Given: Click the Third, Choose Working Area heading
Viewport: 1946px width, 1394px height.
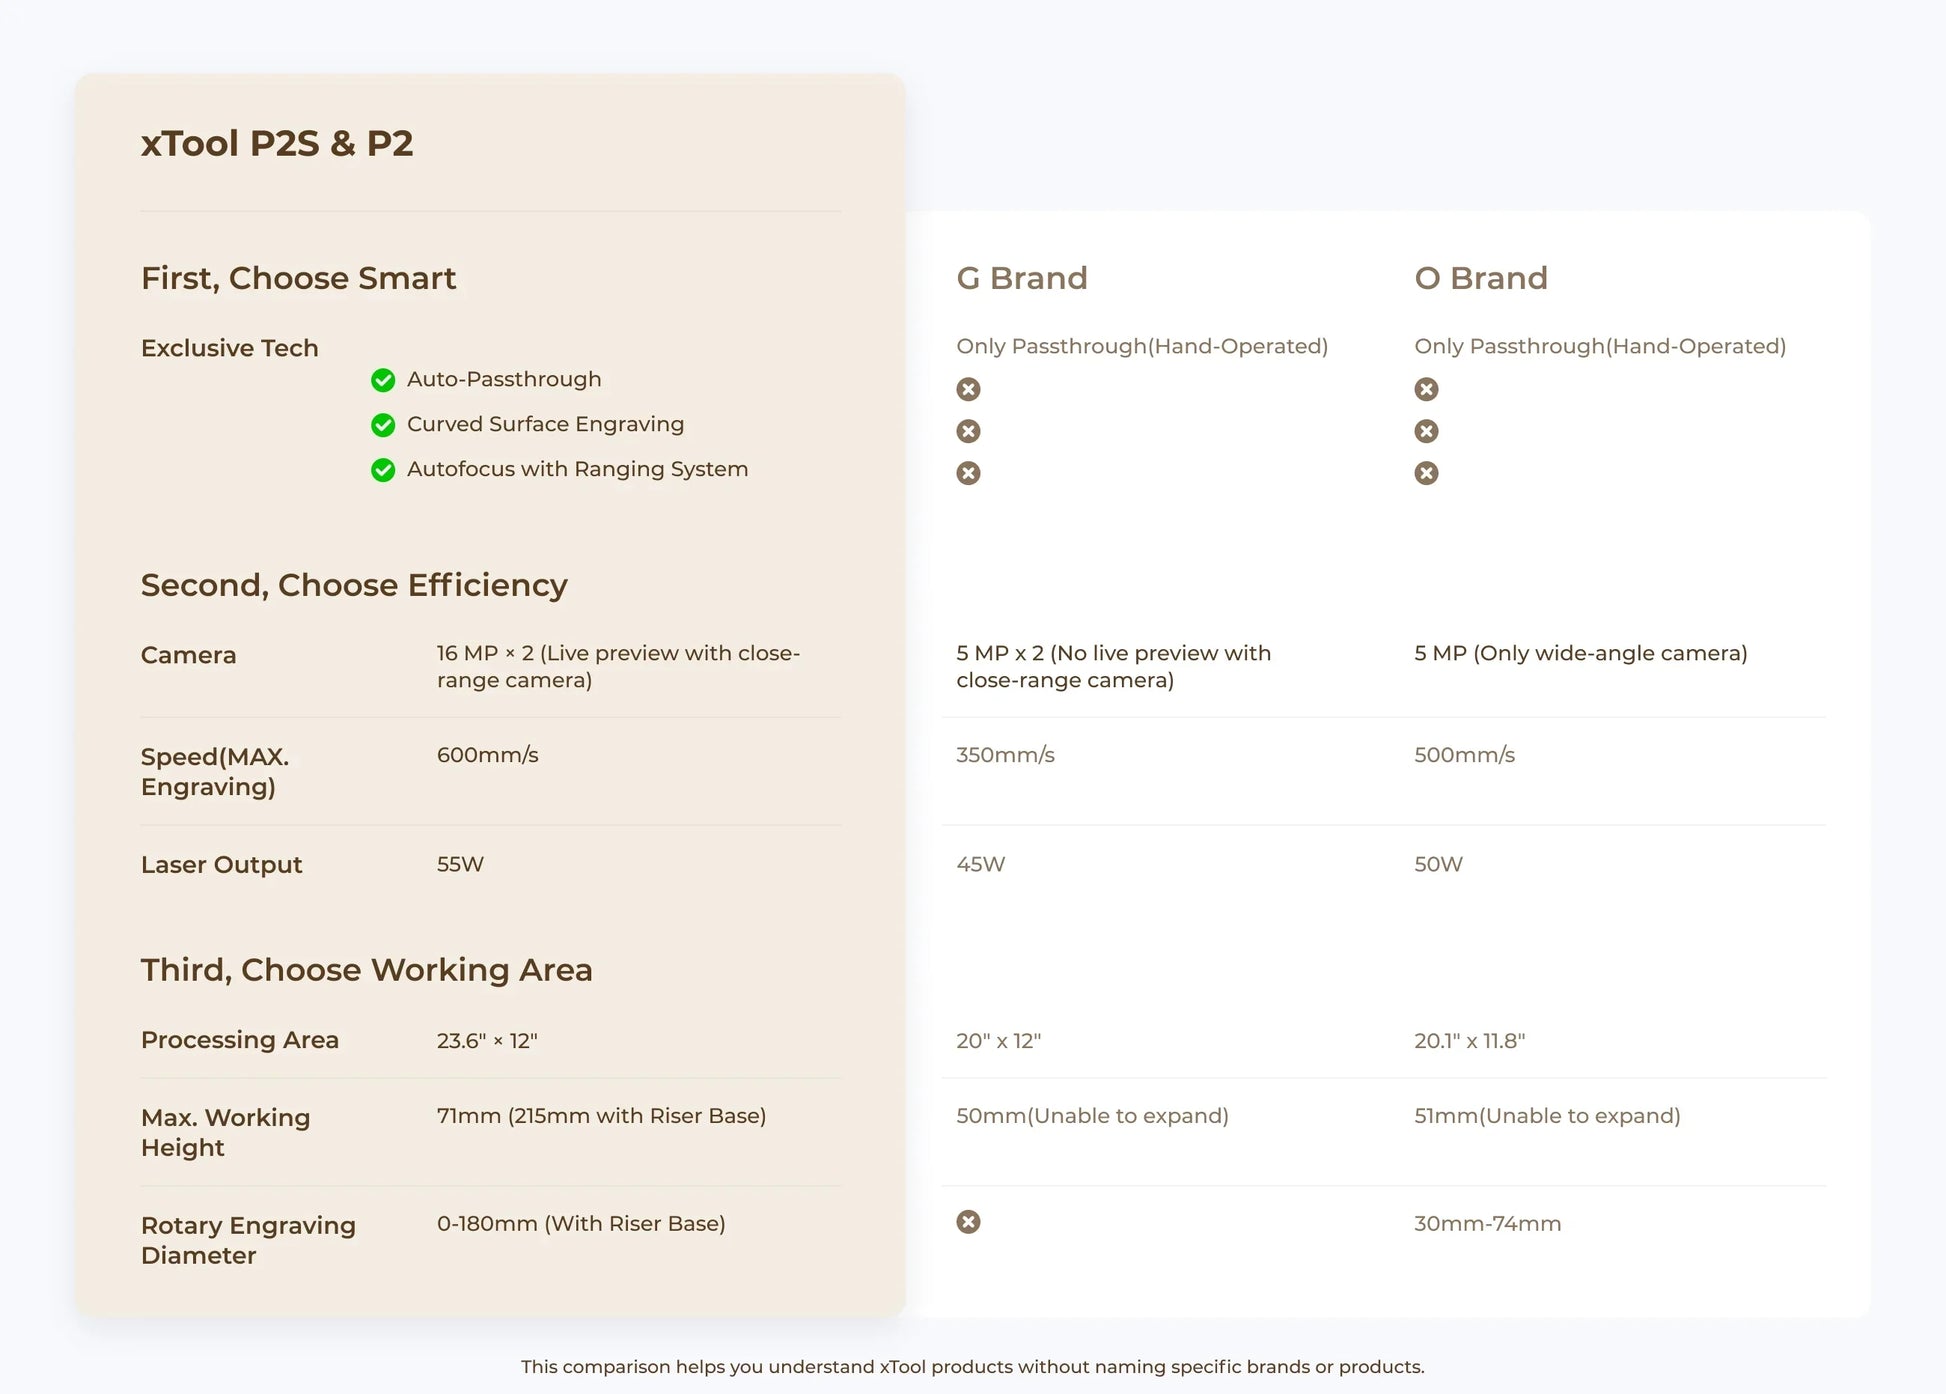Looking at the screenshot, I should point(366,970).
